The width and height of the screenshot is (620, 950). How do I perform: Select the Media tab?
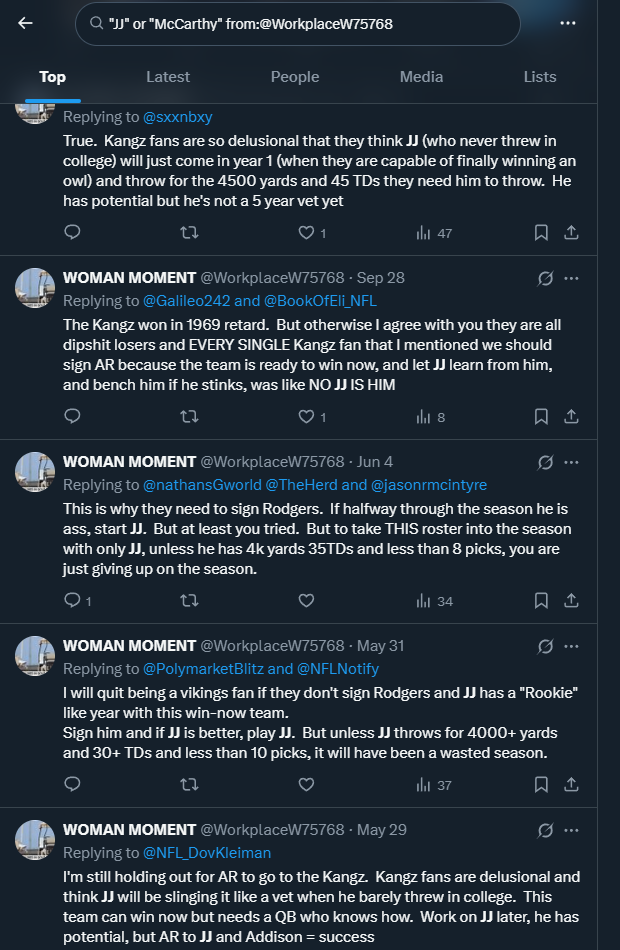click(x=421, y=77)
